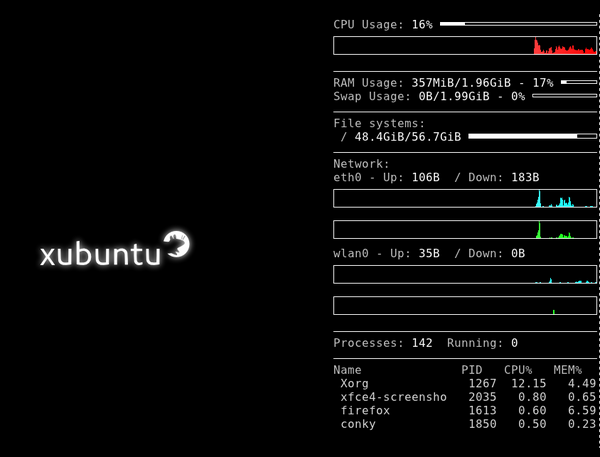Click firefox MEM value 6.59
The width and height of the screenshot is (600, 457).
pos(582,410)
